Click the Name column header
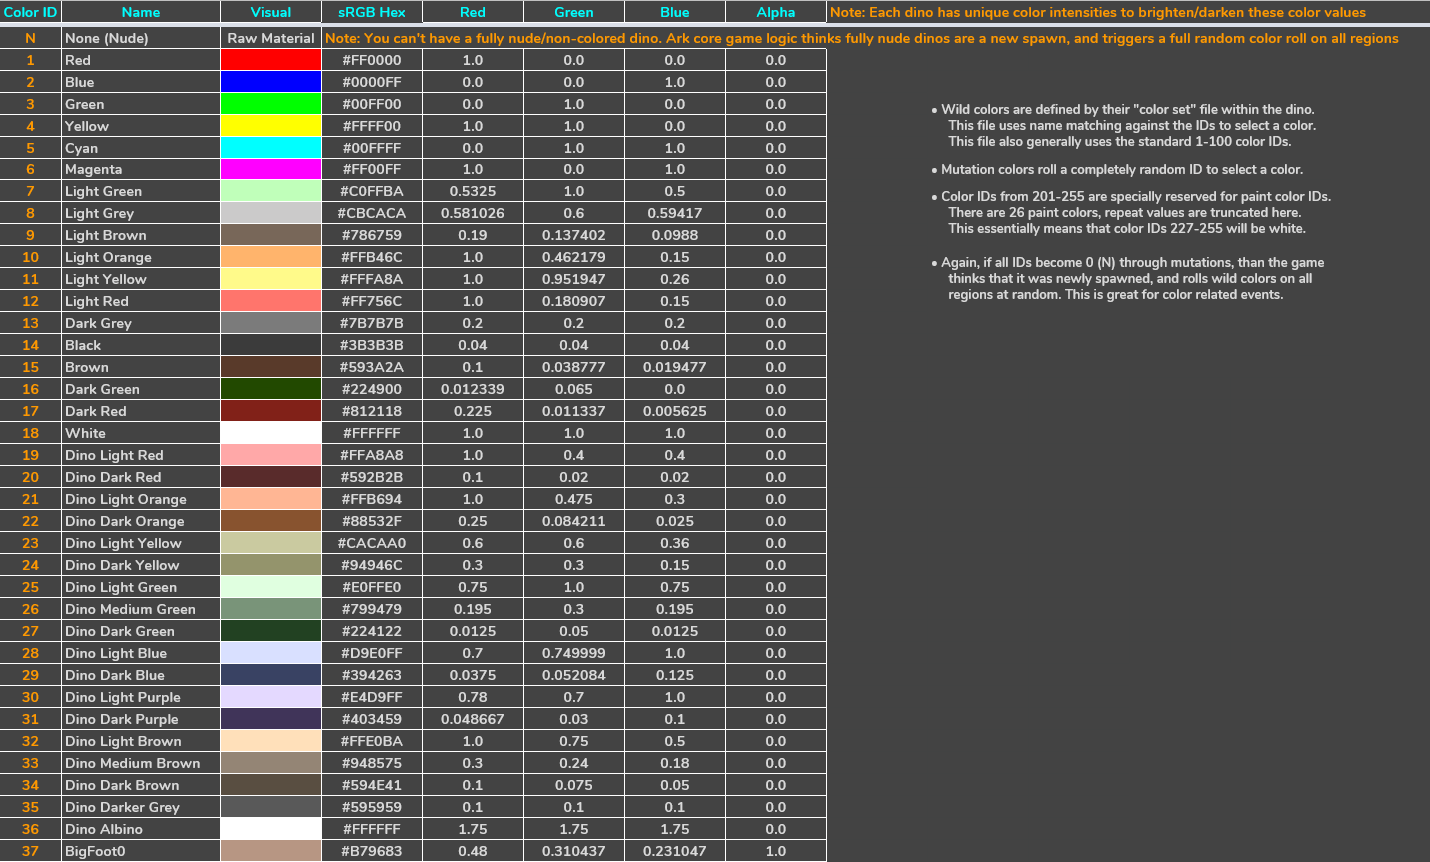 coord(141,12)
